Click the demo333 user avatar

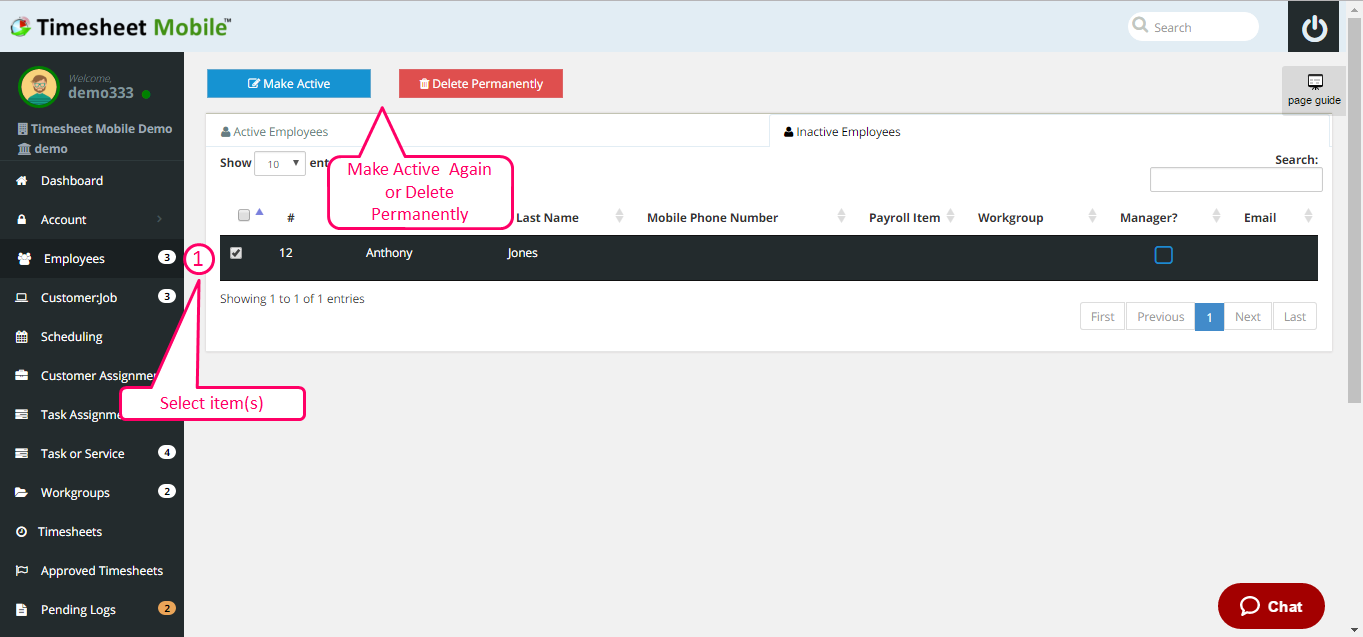point(39,87)
